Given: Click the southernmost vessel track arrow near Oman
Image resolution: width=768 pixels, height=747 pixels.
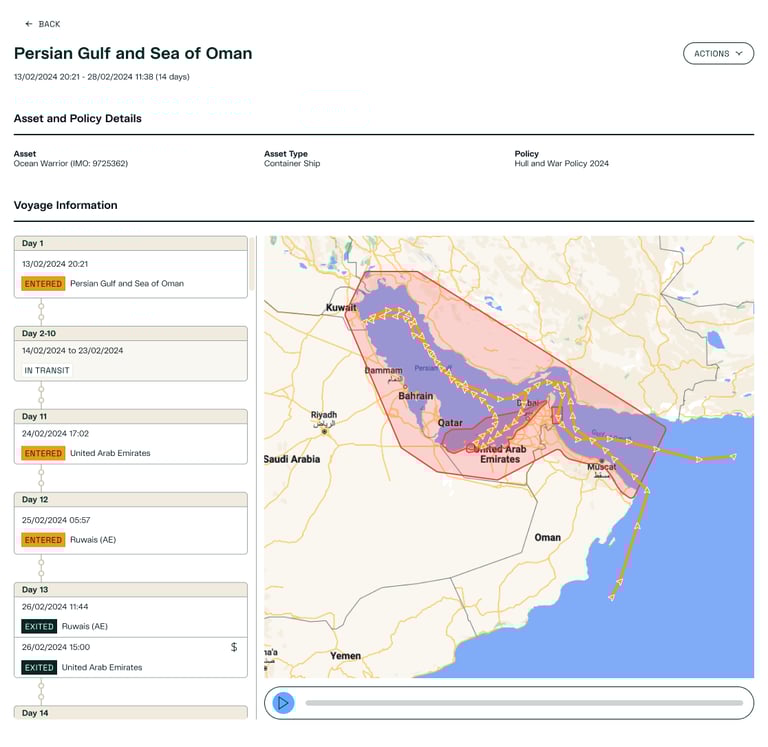Looking at the screenshot, I should pos(611,598).
